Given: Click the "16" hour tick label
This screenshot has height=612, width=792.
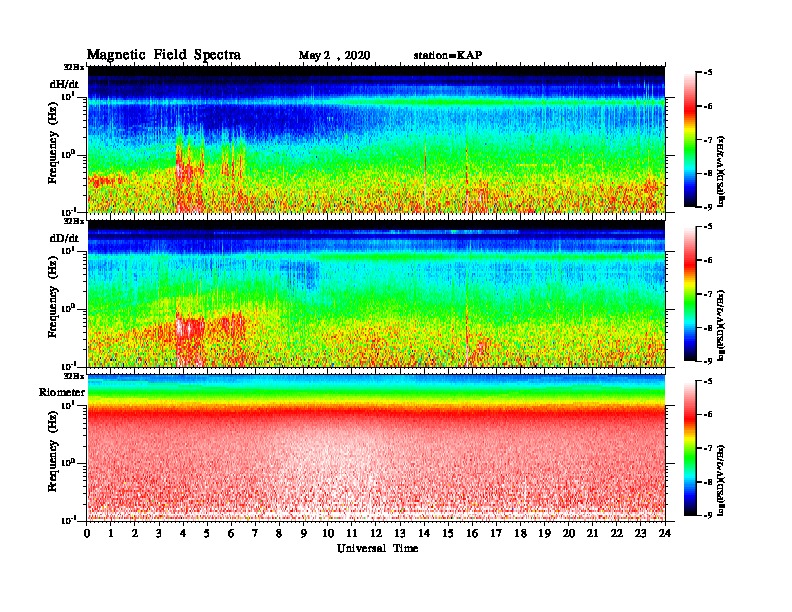Looking at the screenshot, I should pos(472,534).
